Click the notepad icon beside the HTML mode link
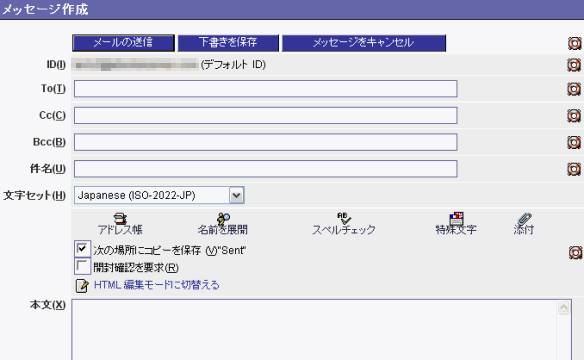 click(x=82, y=286)
